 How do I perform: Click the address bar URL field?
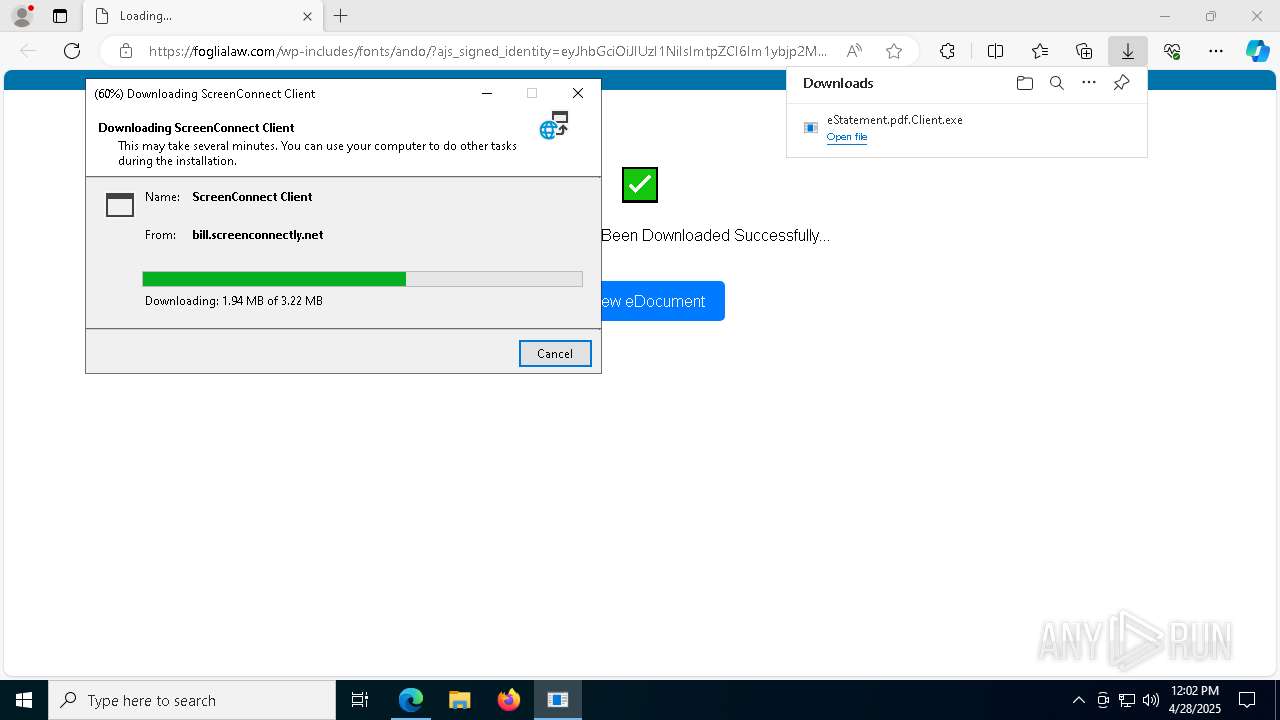pyautogui.click(x=488, y=51)
